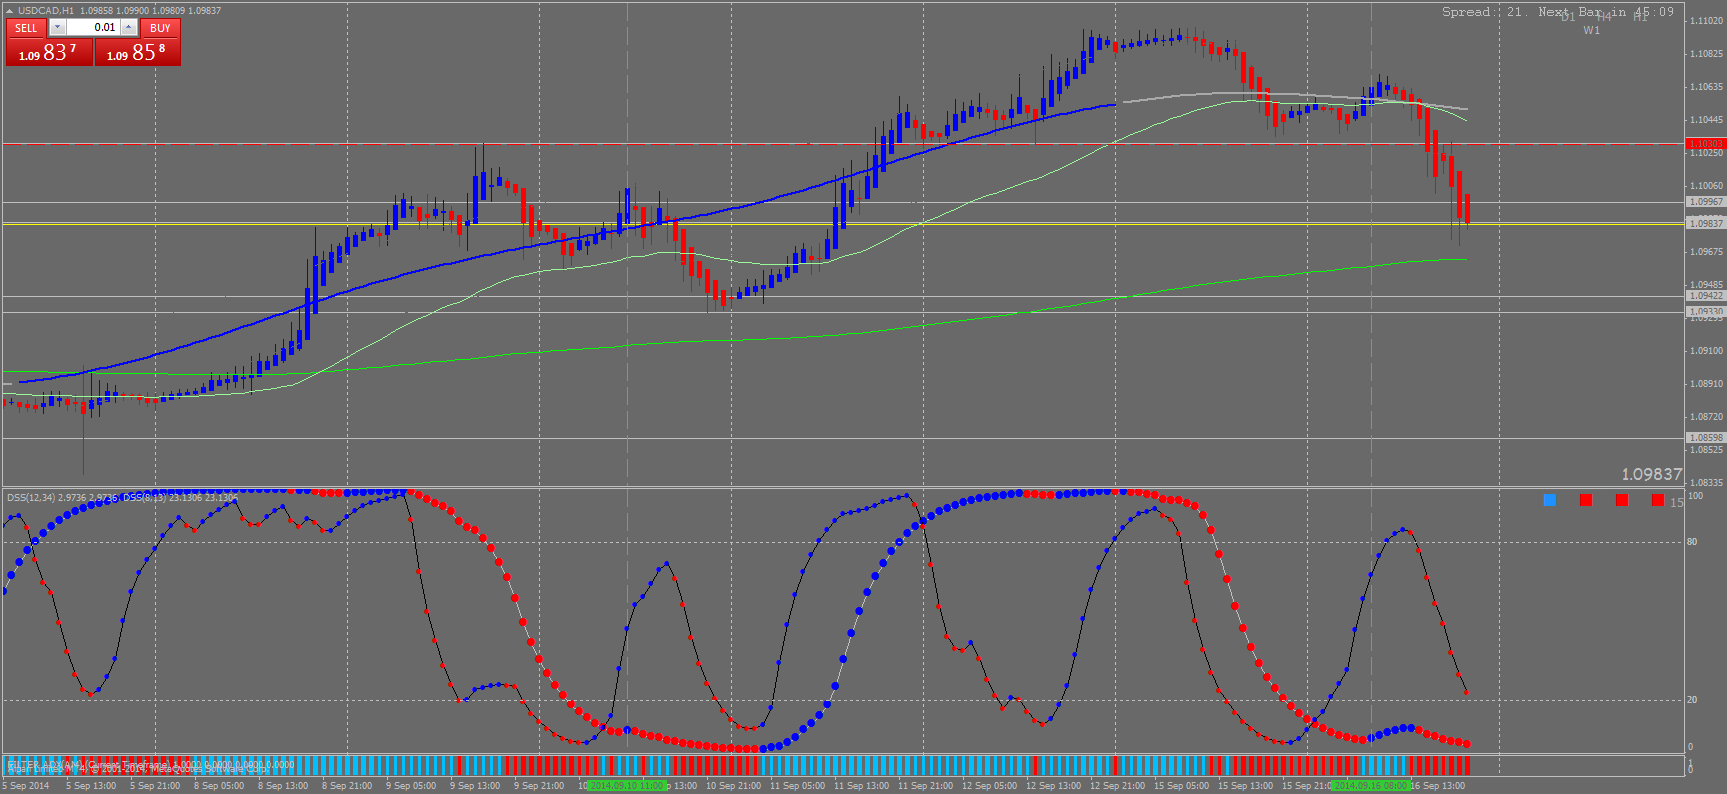
Task: Click the W1 timeframe label
Action: pos(1592,30)
